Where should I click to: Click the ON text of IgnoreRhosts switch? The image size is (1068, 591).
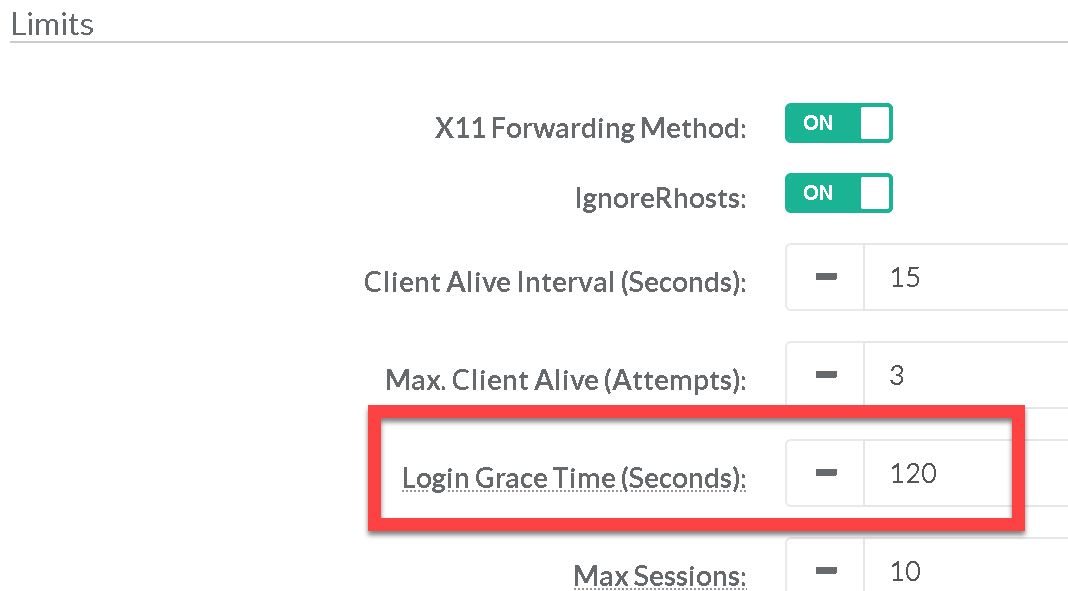[x=818, y=194]
